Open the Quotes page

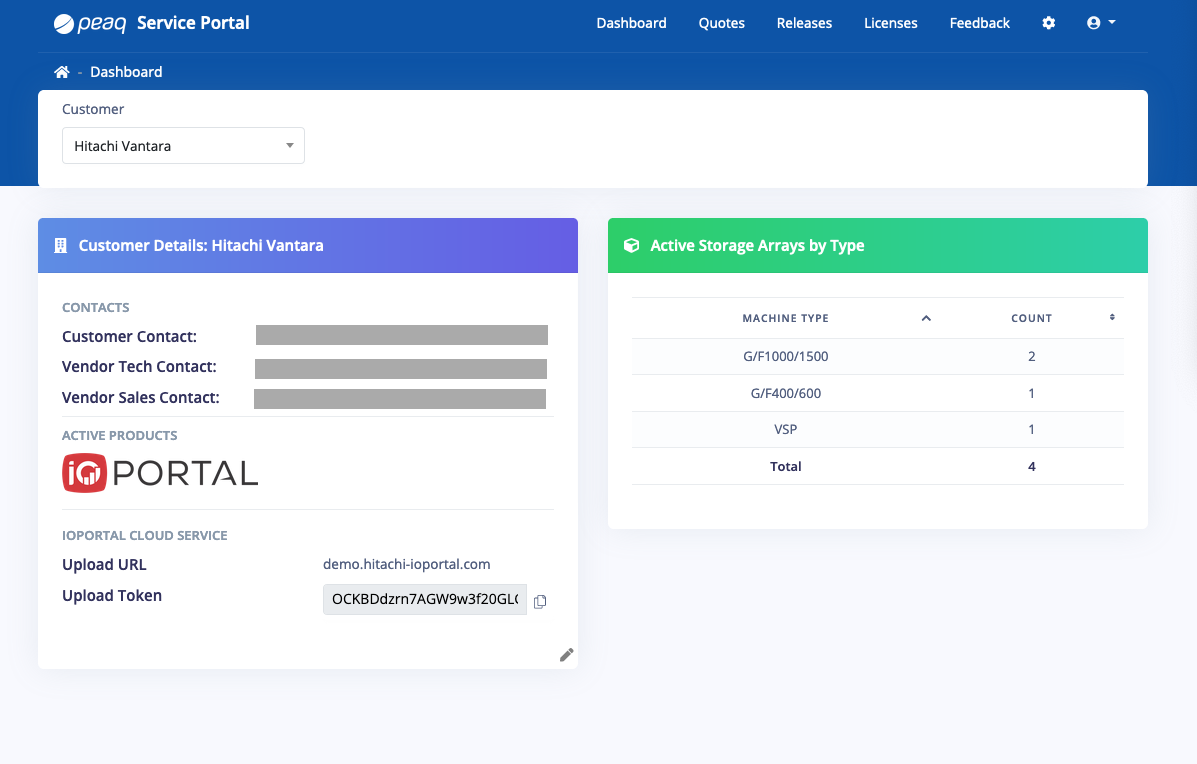click(721, 22)
